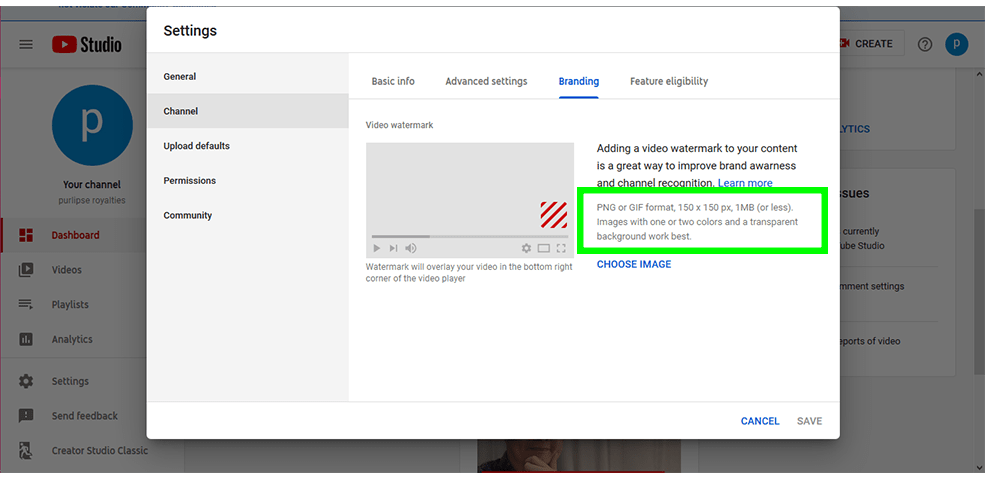Click the Send feedback icon
The image size is (985, 478).
point(26,416)
